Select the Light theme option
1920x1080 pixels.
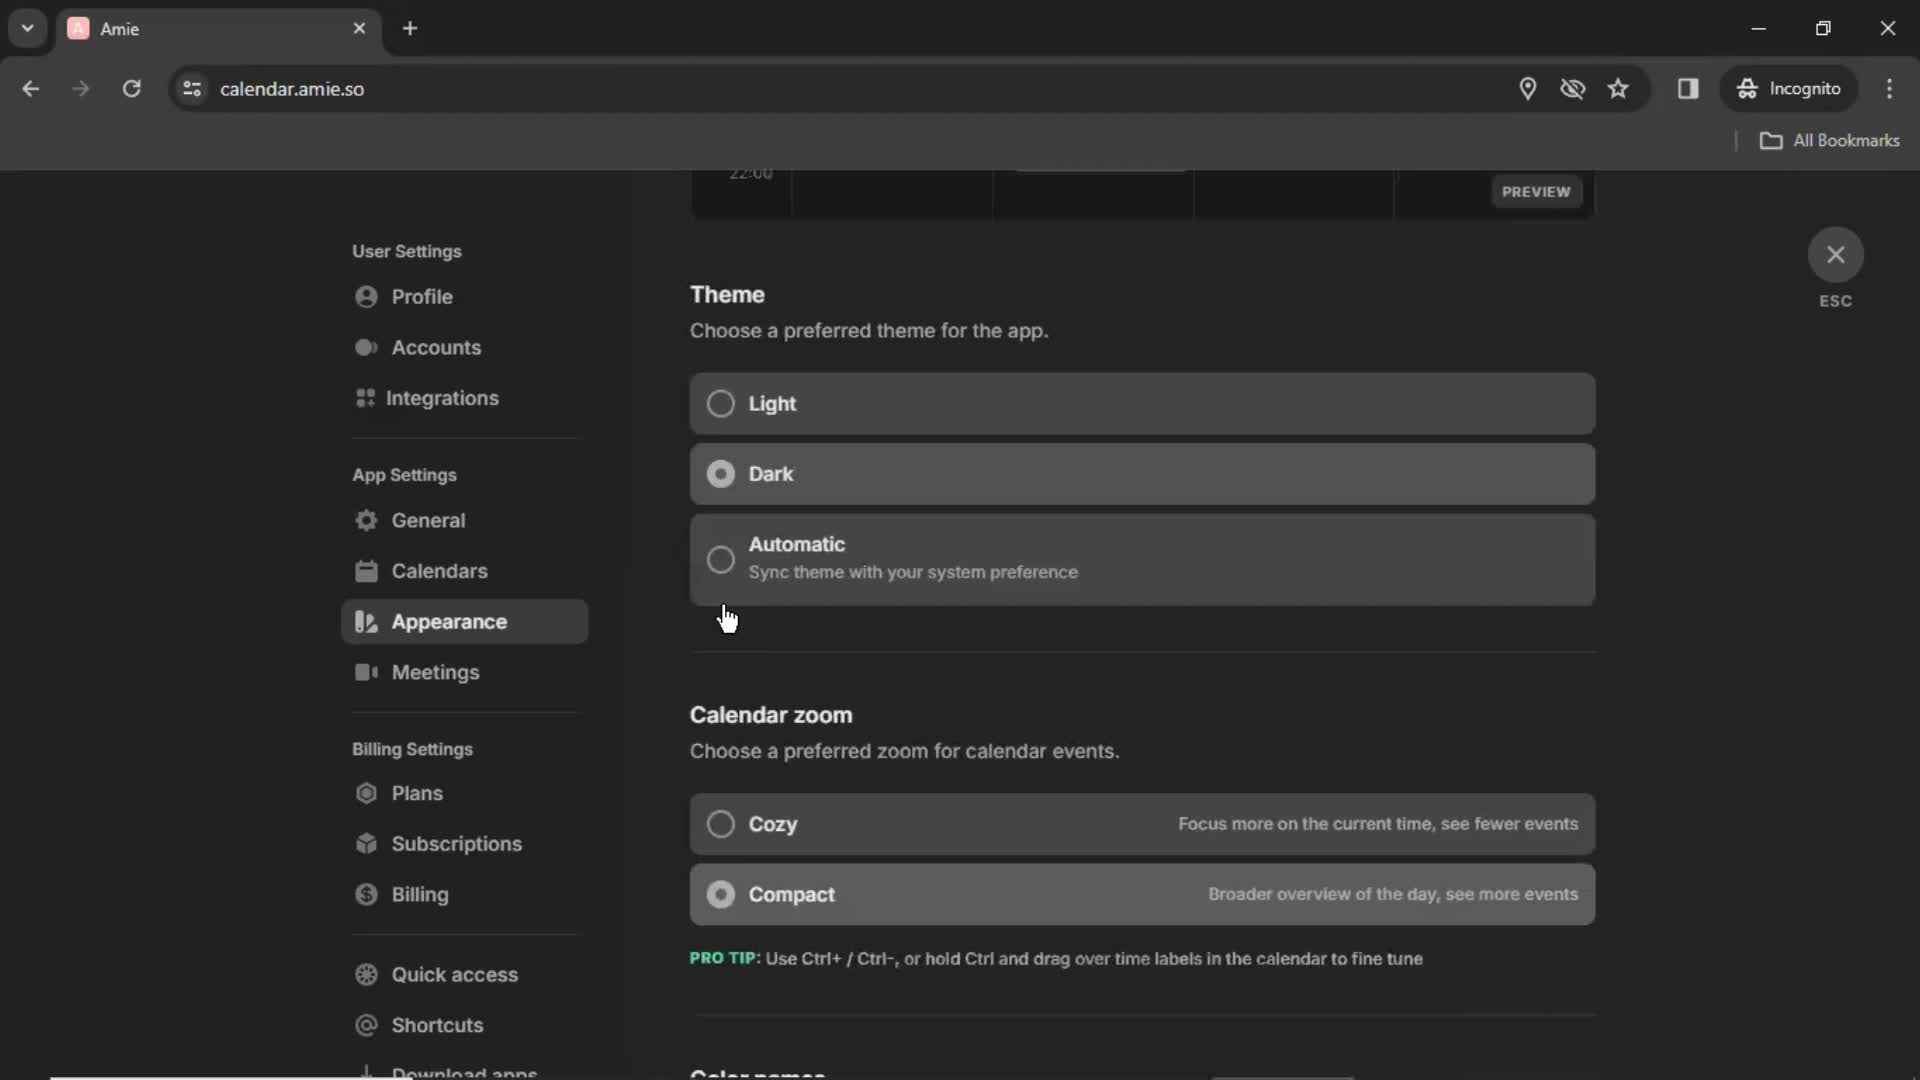tap(720, 404)
